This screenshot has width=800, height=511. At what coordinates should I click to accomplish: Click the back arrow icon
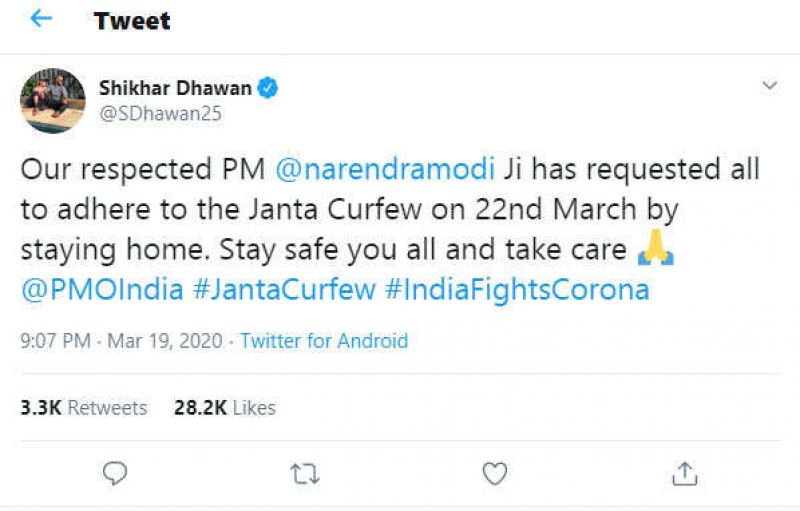[40, 20]
